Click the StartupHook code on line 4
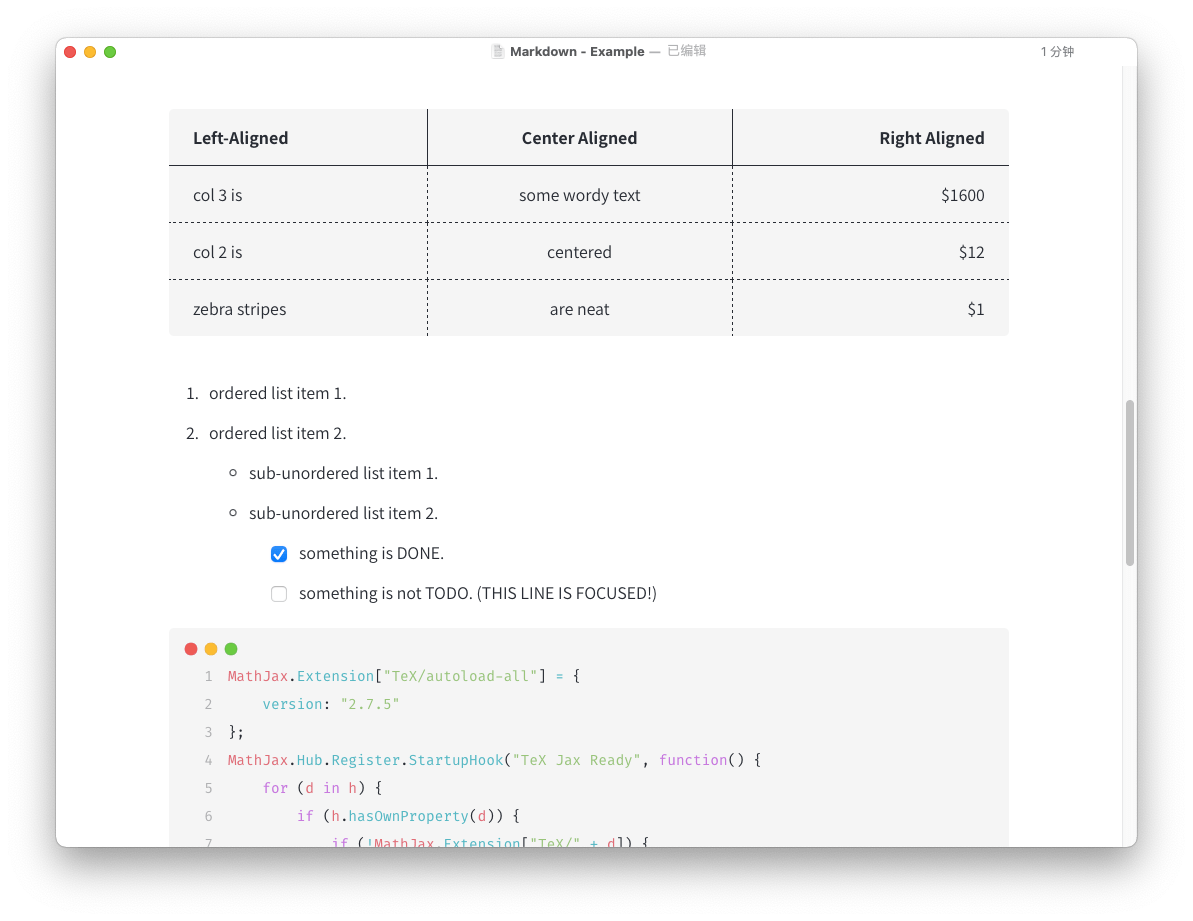This screenshot has width=1193, height=921. click(x=495, y=761)
